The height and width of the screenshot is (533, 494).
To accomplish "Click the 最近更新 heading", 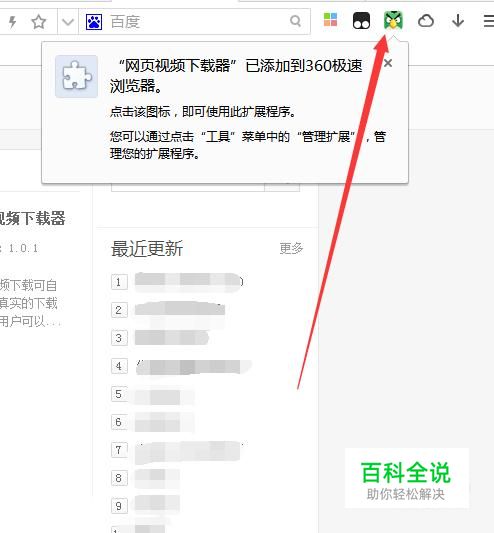I will 147,248.
